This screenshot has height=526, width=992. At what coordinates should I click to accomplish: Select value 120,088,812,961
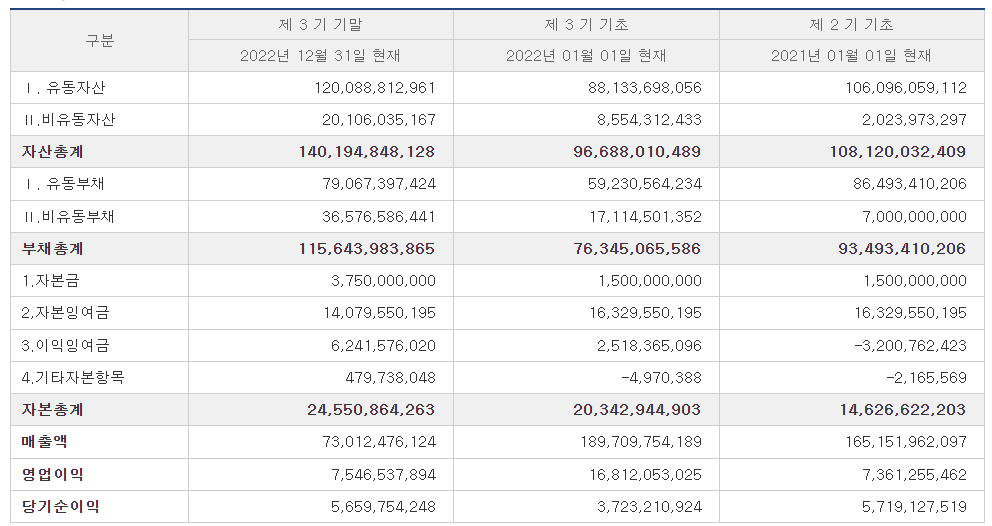(375, 88)
